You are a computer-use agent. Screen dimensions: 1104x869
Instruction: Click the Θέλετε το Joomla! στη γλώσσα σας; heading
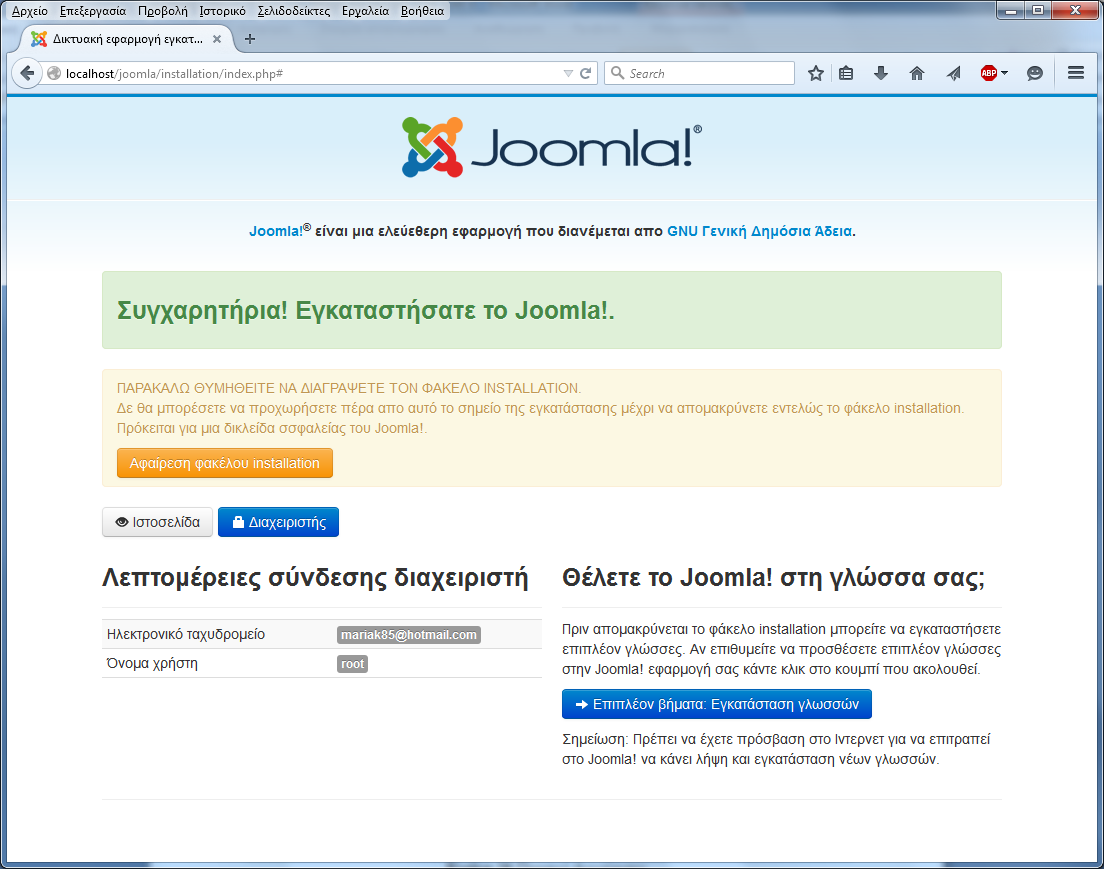coord(773,577)
